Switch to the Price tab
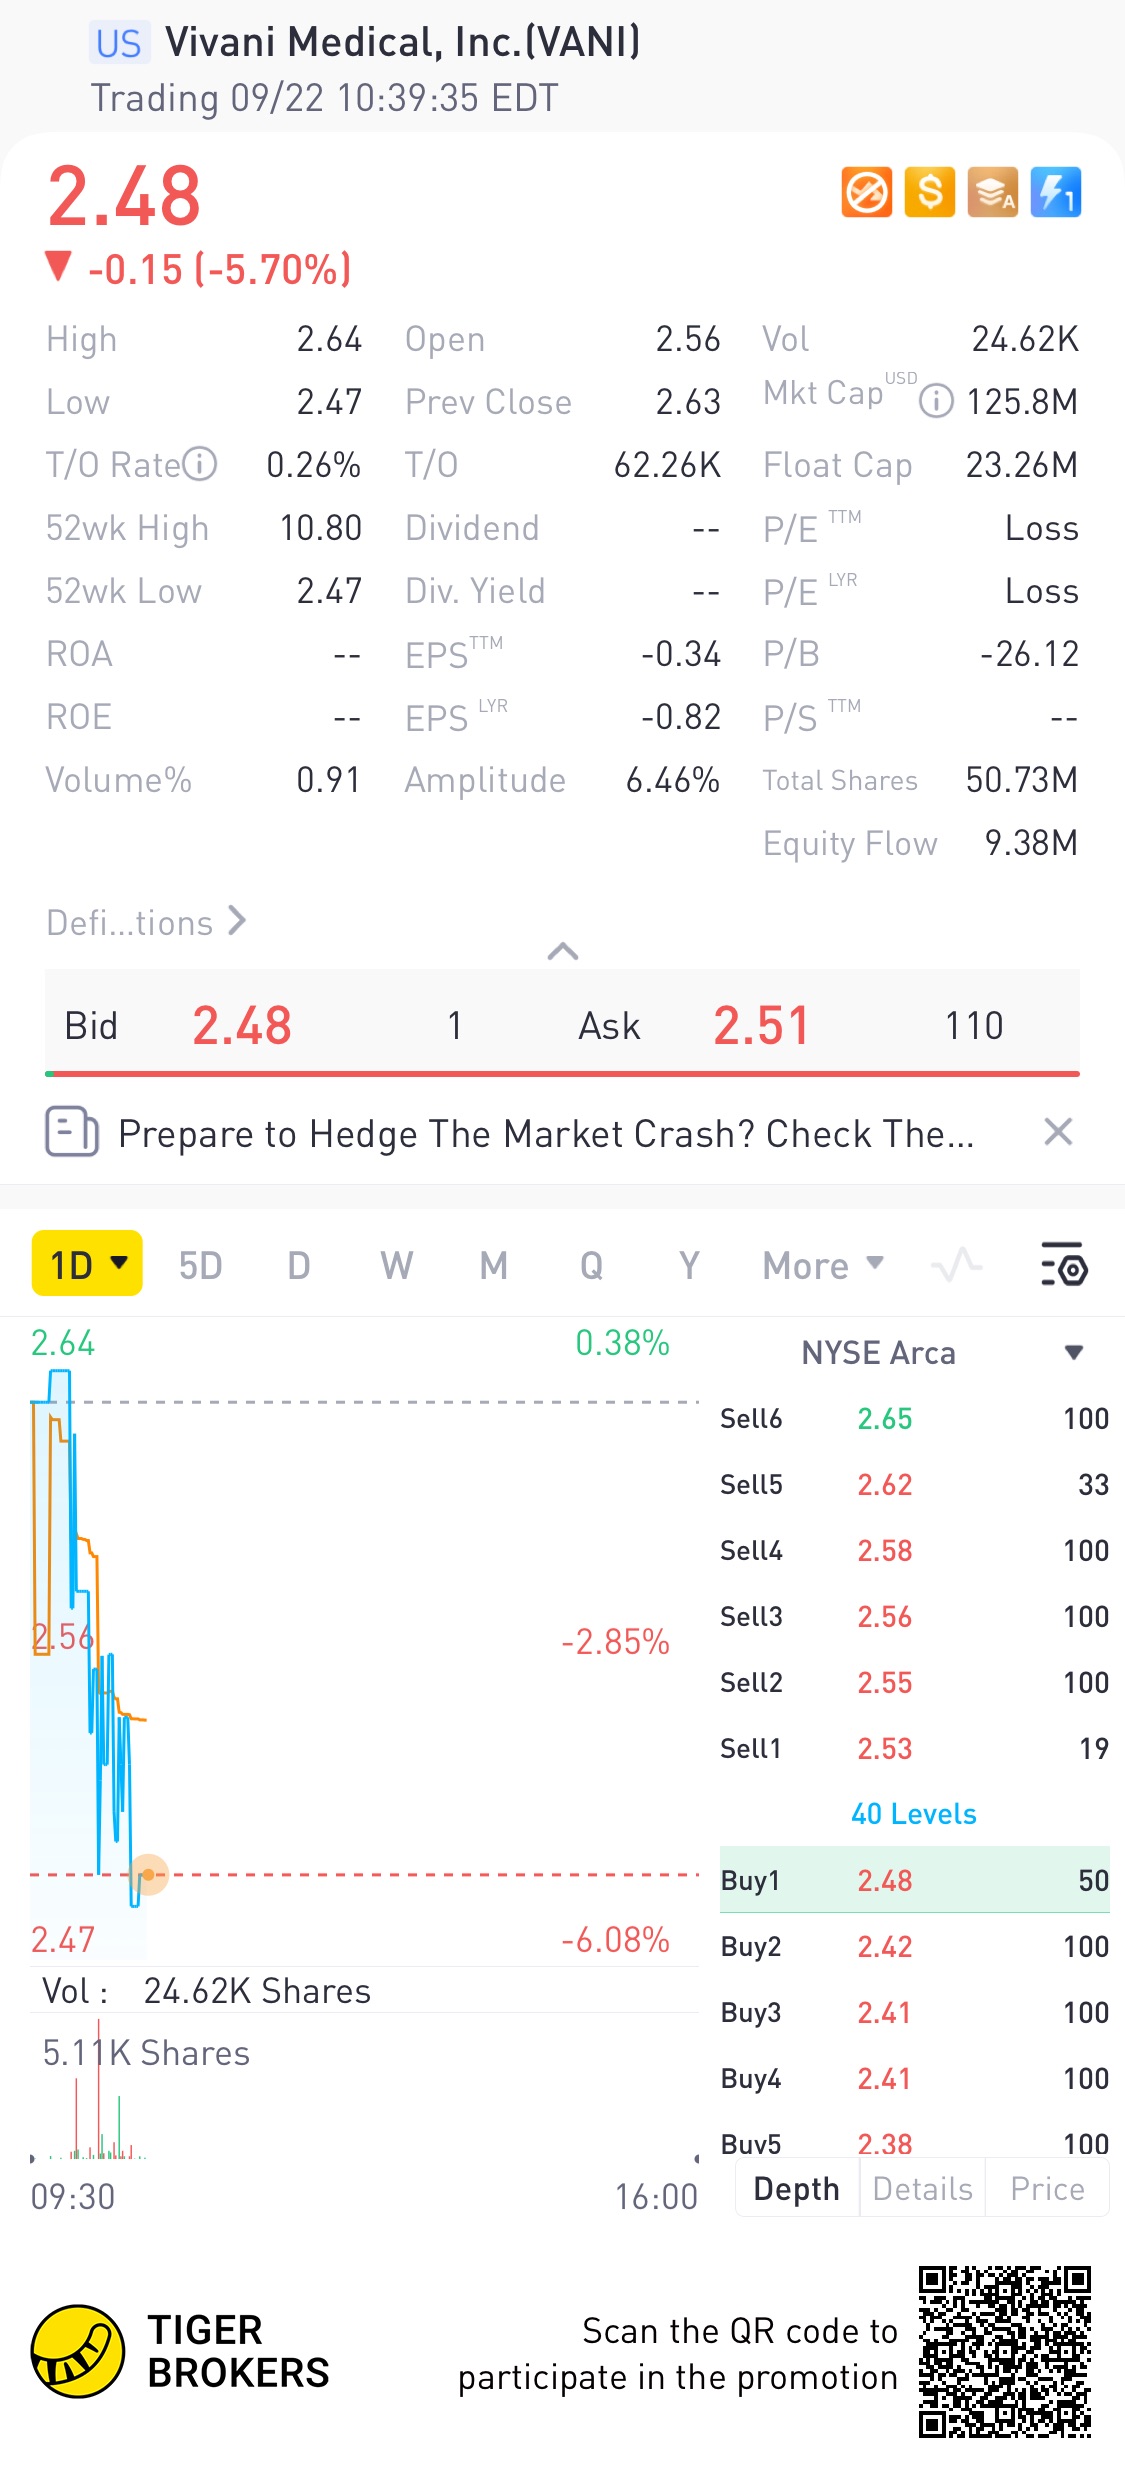 (x=1047, y=2189)
